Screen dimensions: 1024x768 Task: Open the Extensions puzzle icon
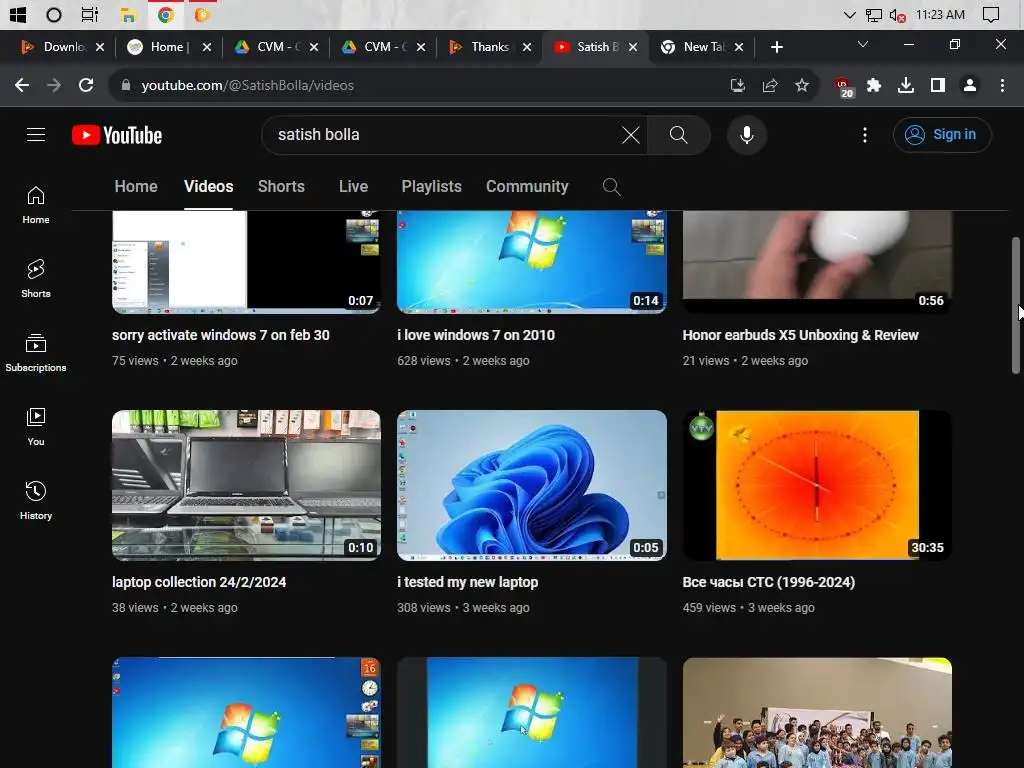coord(874,86)
